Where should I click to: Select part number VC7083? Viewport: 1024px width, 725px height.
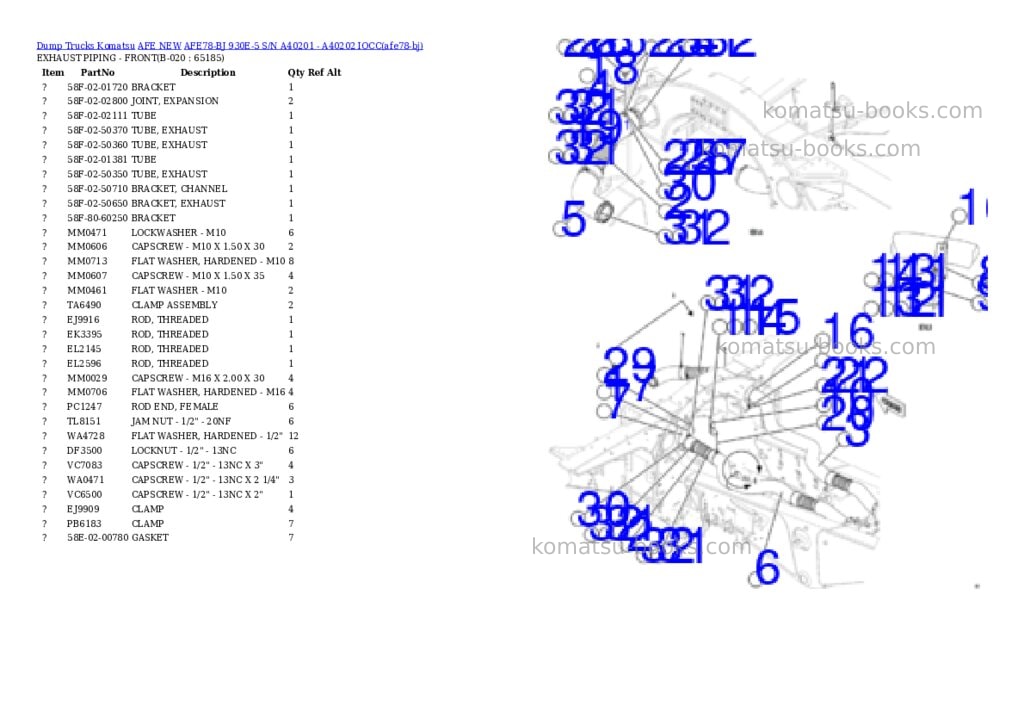85,466
